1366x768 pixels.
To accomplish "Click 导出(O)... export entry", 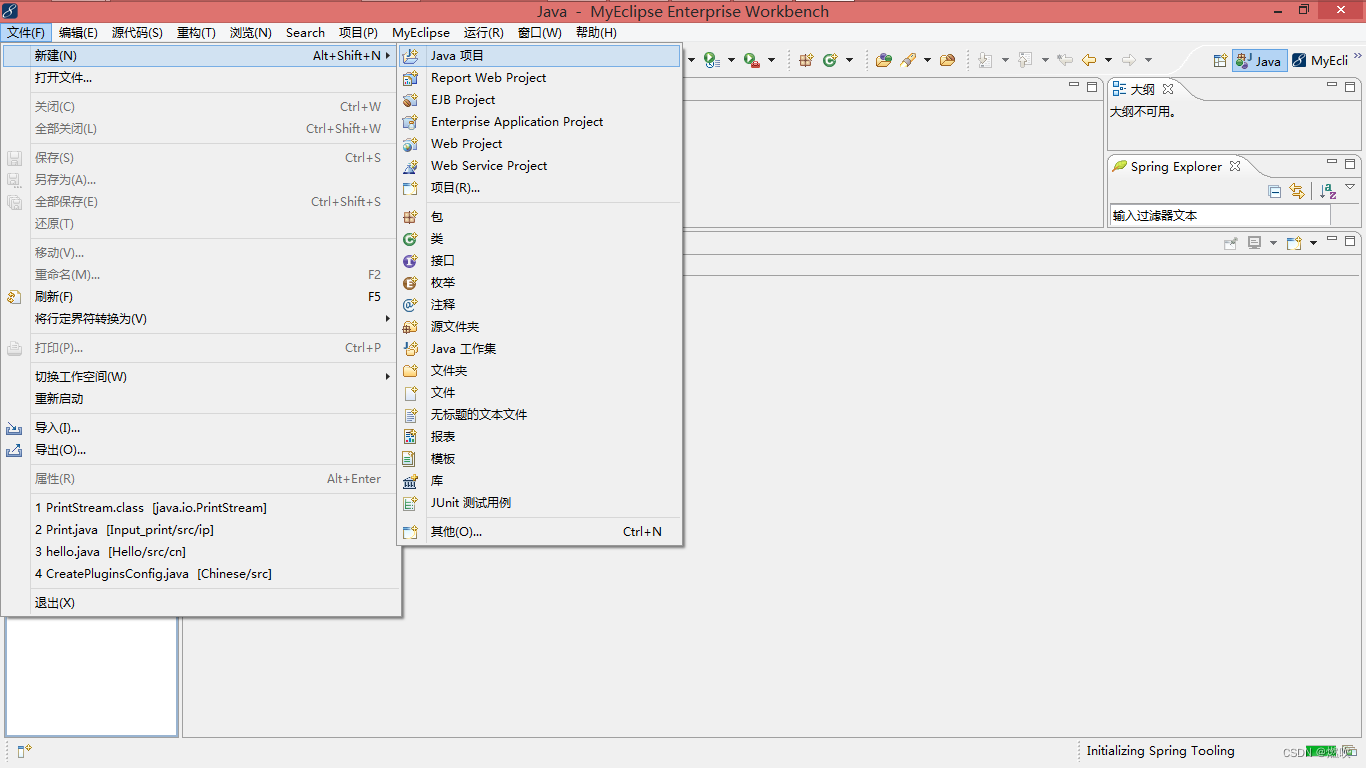I will 200,450.
